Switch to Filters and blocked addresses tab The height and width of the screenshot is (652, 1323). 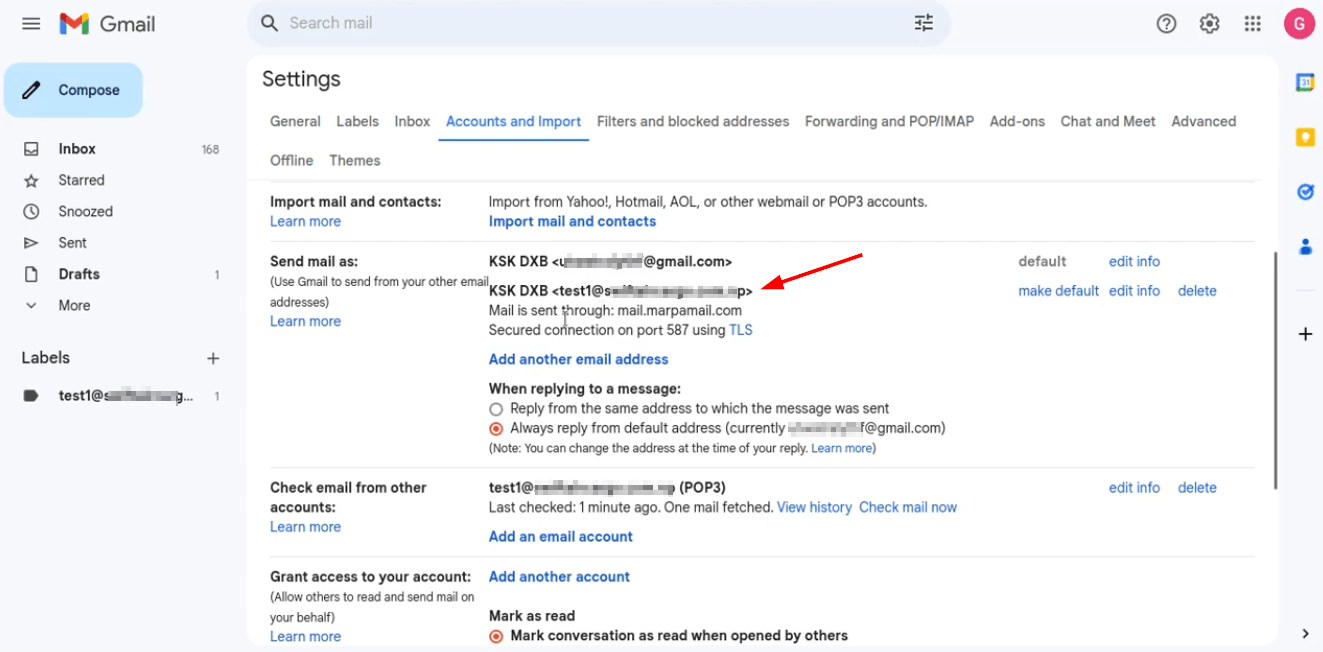(x=693, y=121)
